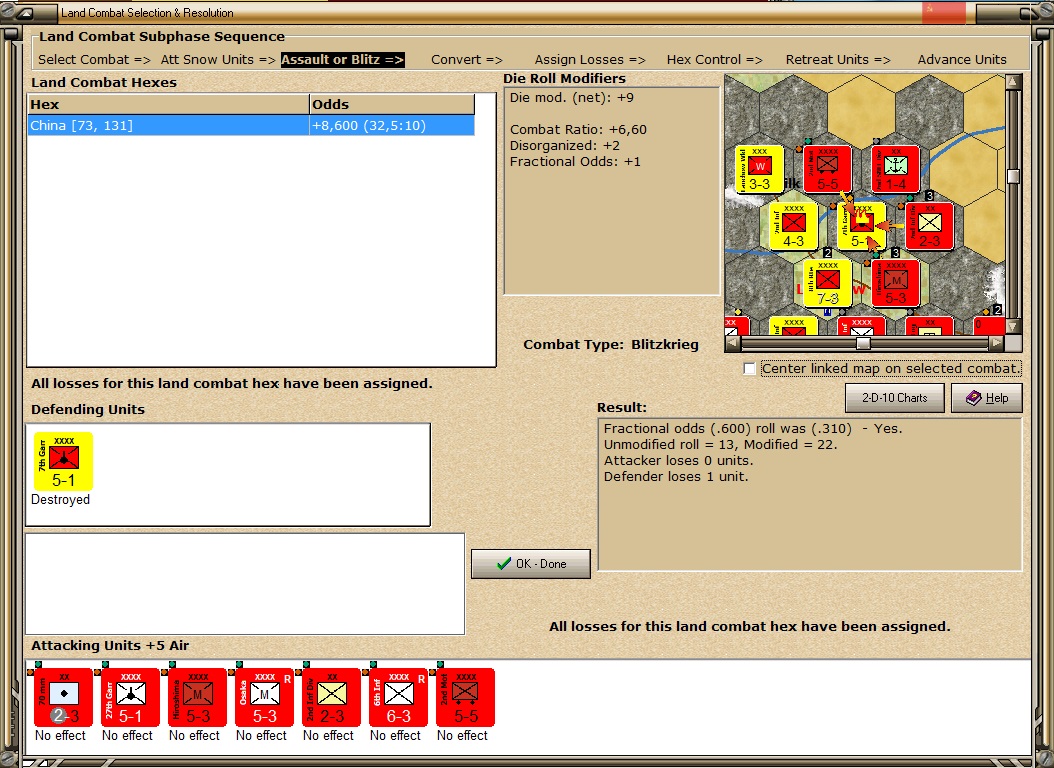The height and width of the screenshot is (768, 1054).
Task: Click the 6th Inf 6-3 attacker counter
Action: pyautogui.click(x=399, y=697)
